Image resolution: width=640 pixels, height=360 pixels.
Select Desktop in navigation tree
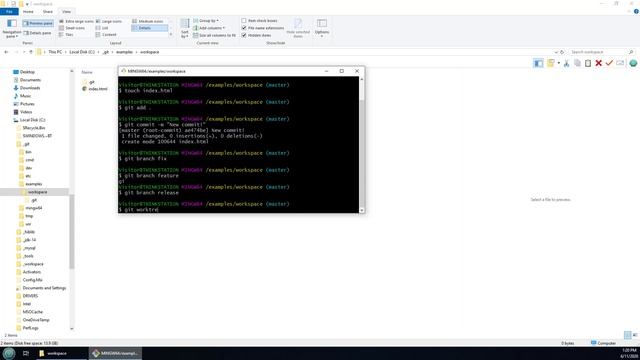pyautogui.click(x=27, y=72)
